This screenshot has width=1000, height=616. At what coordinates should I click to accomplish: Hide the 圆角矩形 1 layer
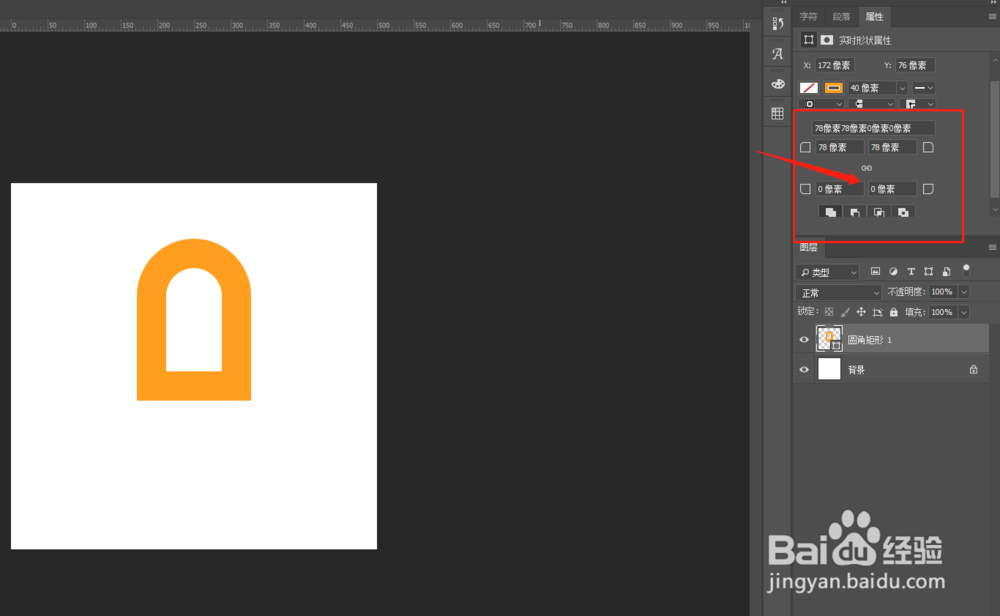(x=804, y=340)
